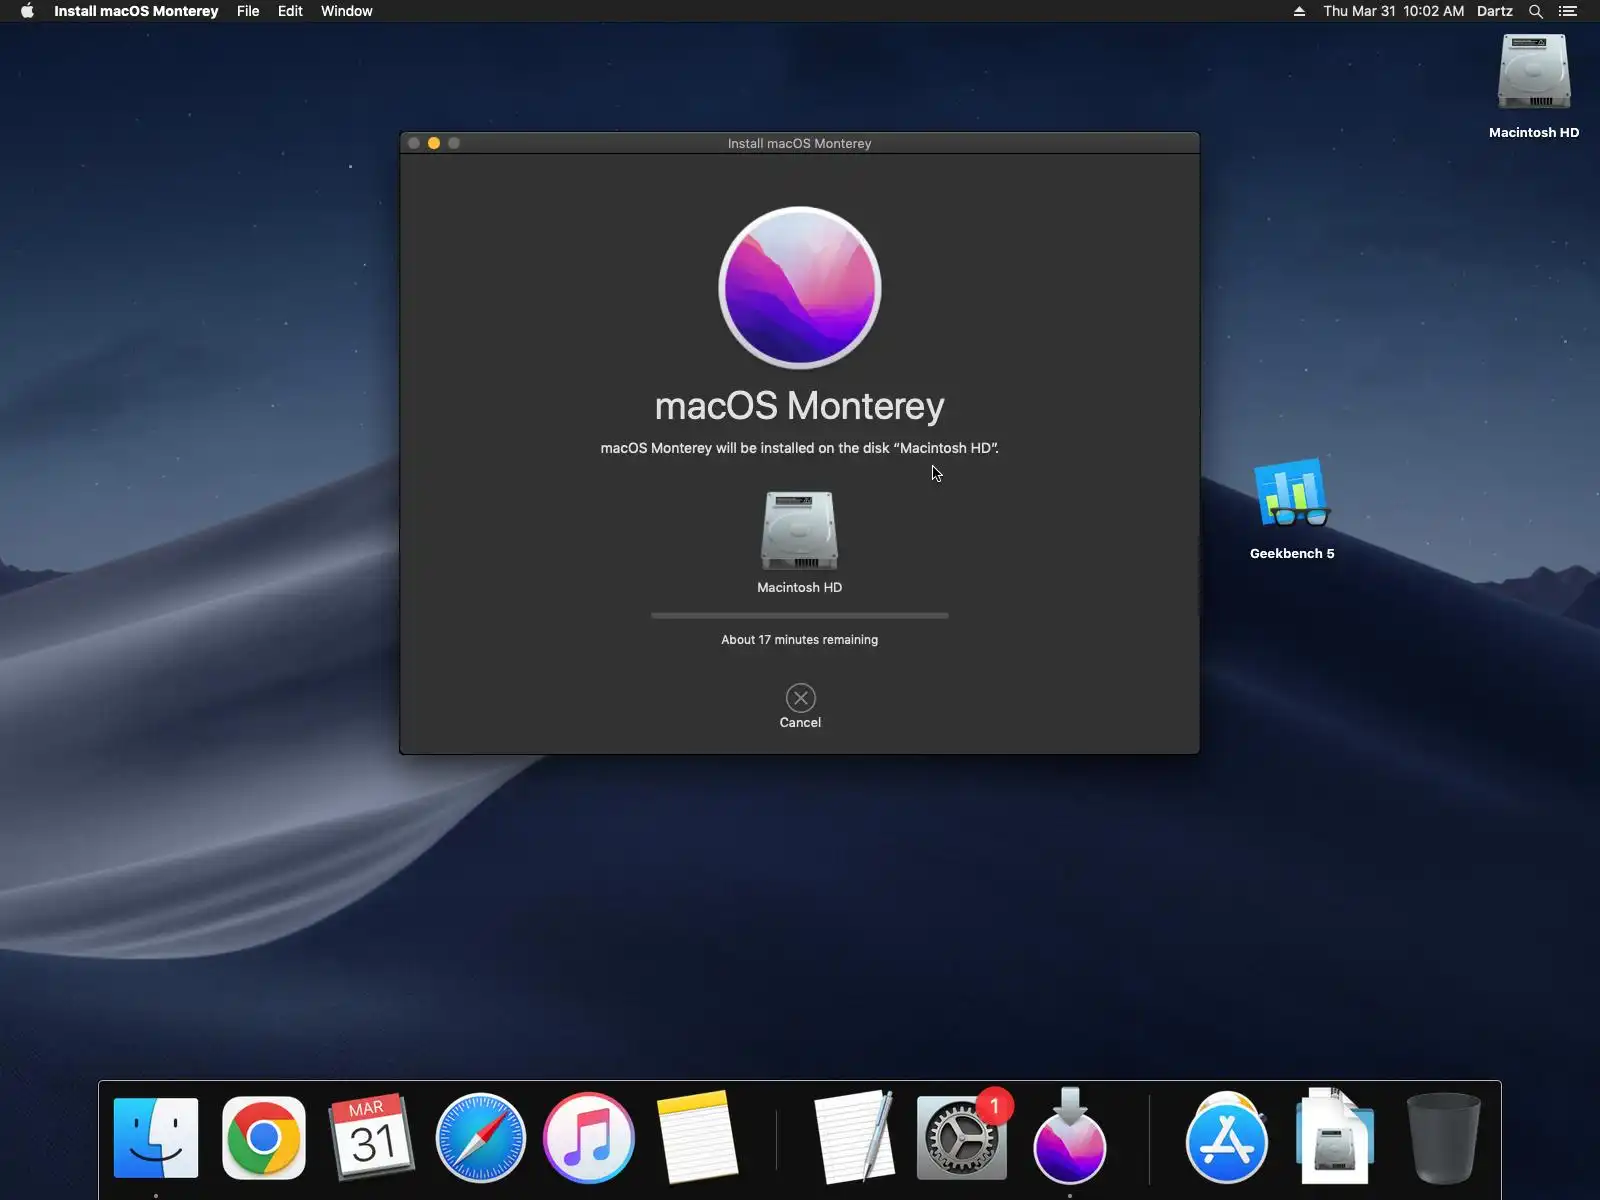Open the Install macOS Monterey app menu
1600x1200 pixels.
[136, 11]
